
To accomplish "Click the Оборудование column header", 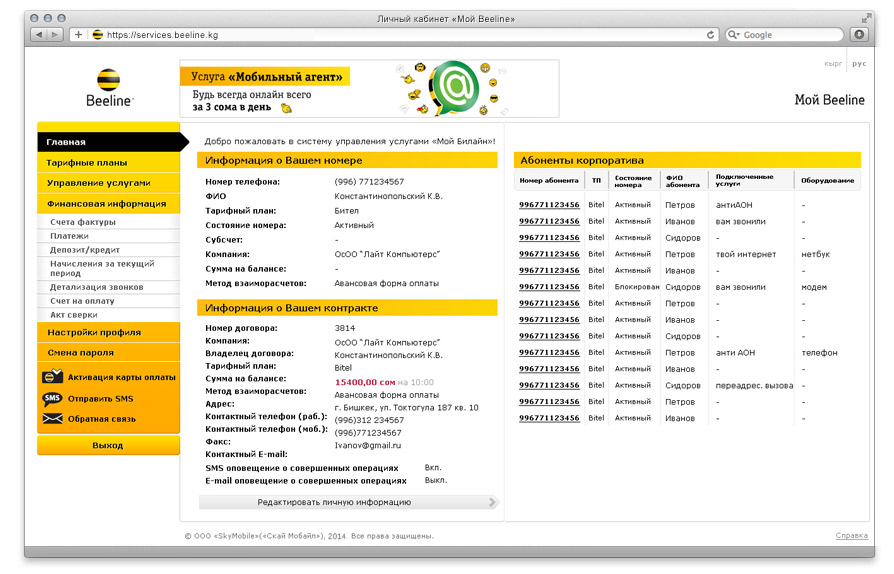I will pos(827,180).
